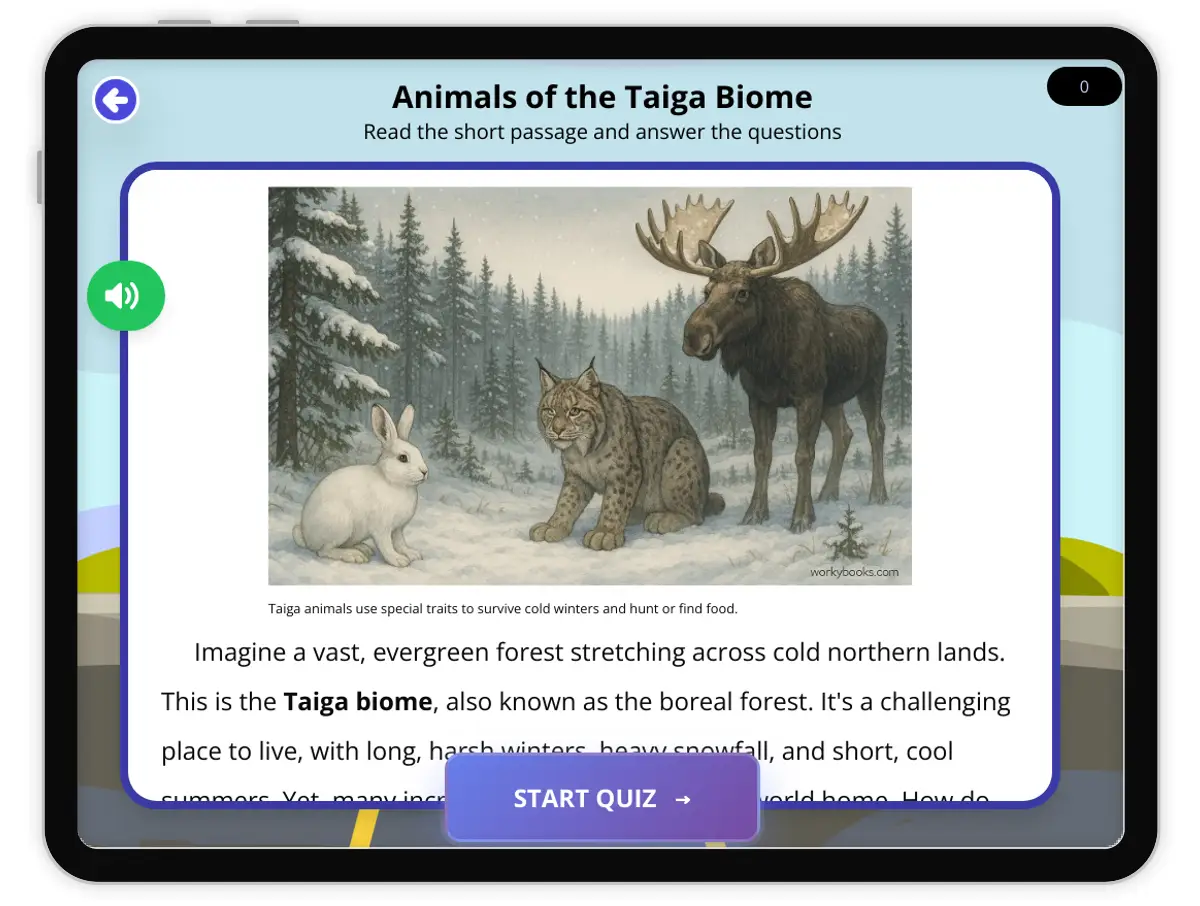This screenshot has height=906, width=1200.
Task: Tap the passage line starting 'Imagine a vast'
Action: [599, 652]
